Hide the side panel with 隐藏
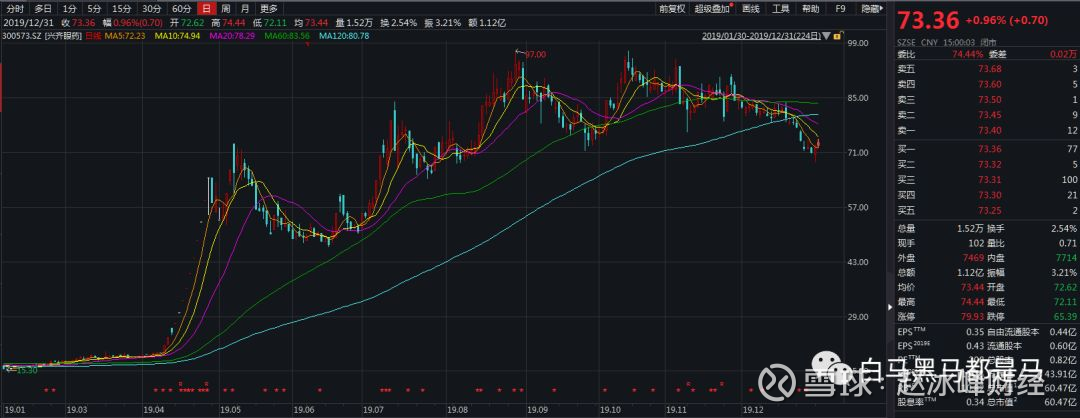 tap(871, 9)
